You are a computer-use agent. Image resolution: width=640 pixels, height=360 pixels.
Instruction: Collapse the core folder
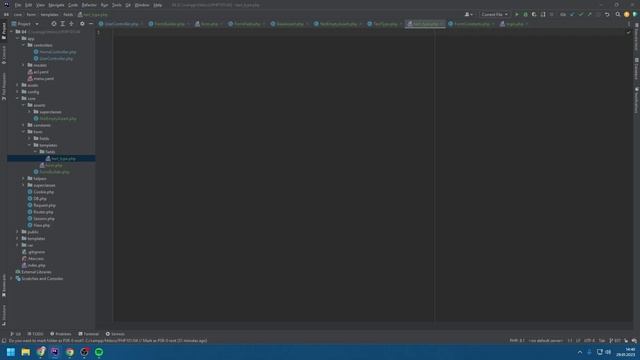[x=18, y=98]
